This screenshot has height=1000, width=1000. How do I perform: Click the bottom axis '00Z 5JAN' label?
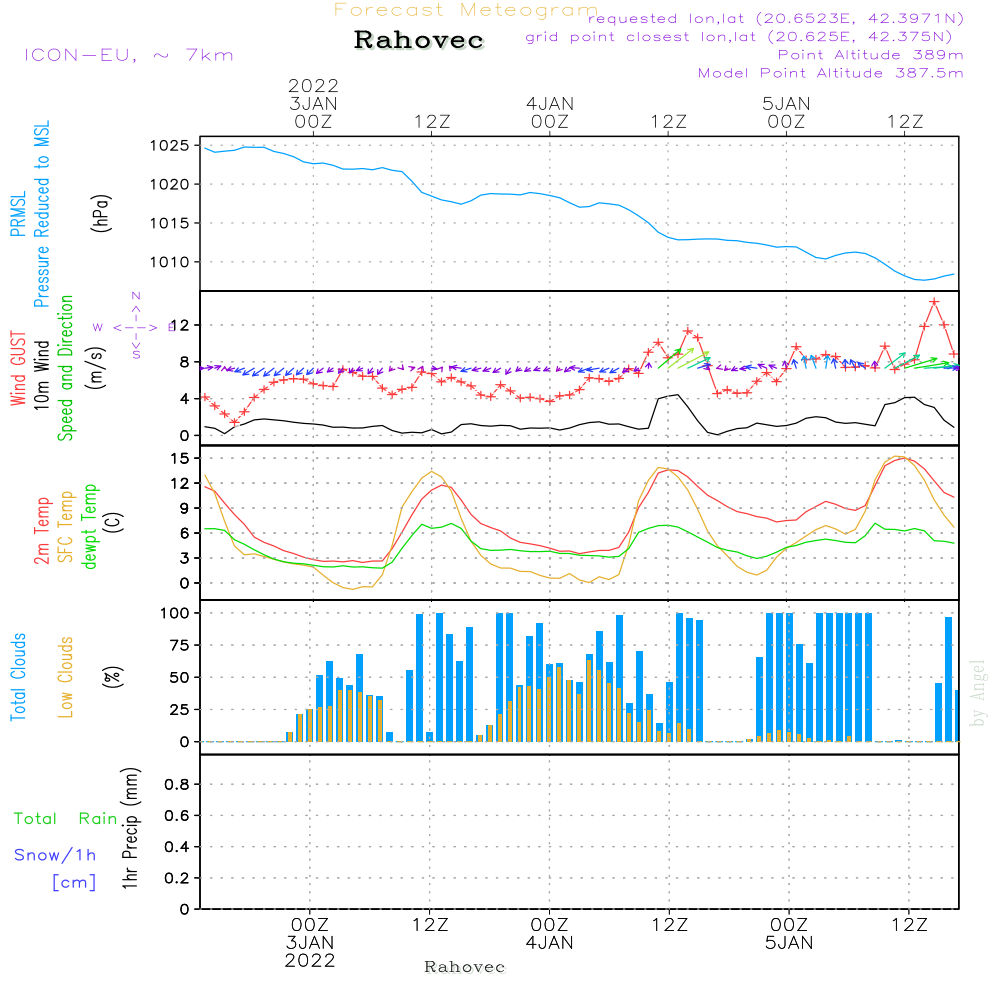pyautogui.click(x=789, y=934)
